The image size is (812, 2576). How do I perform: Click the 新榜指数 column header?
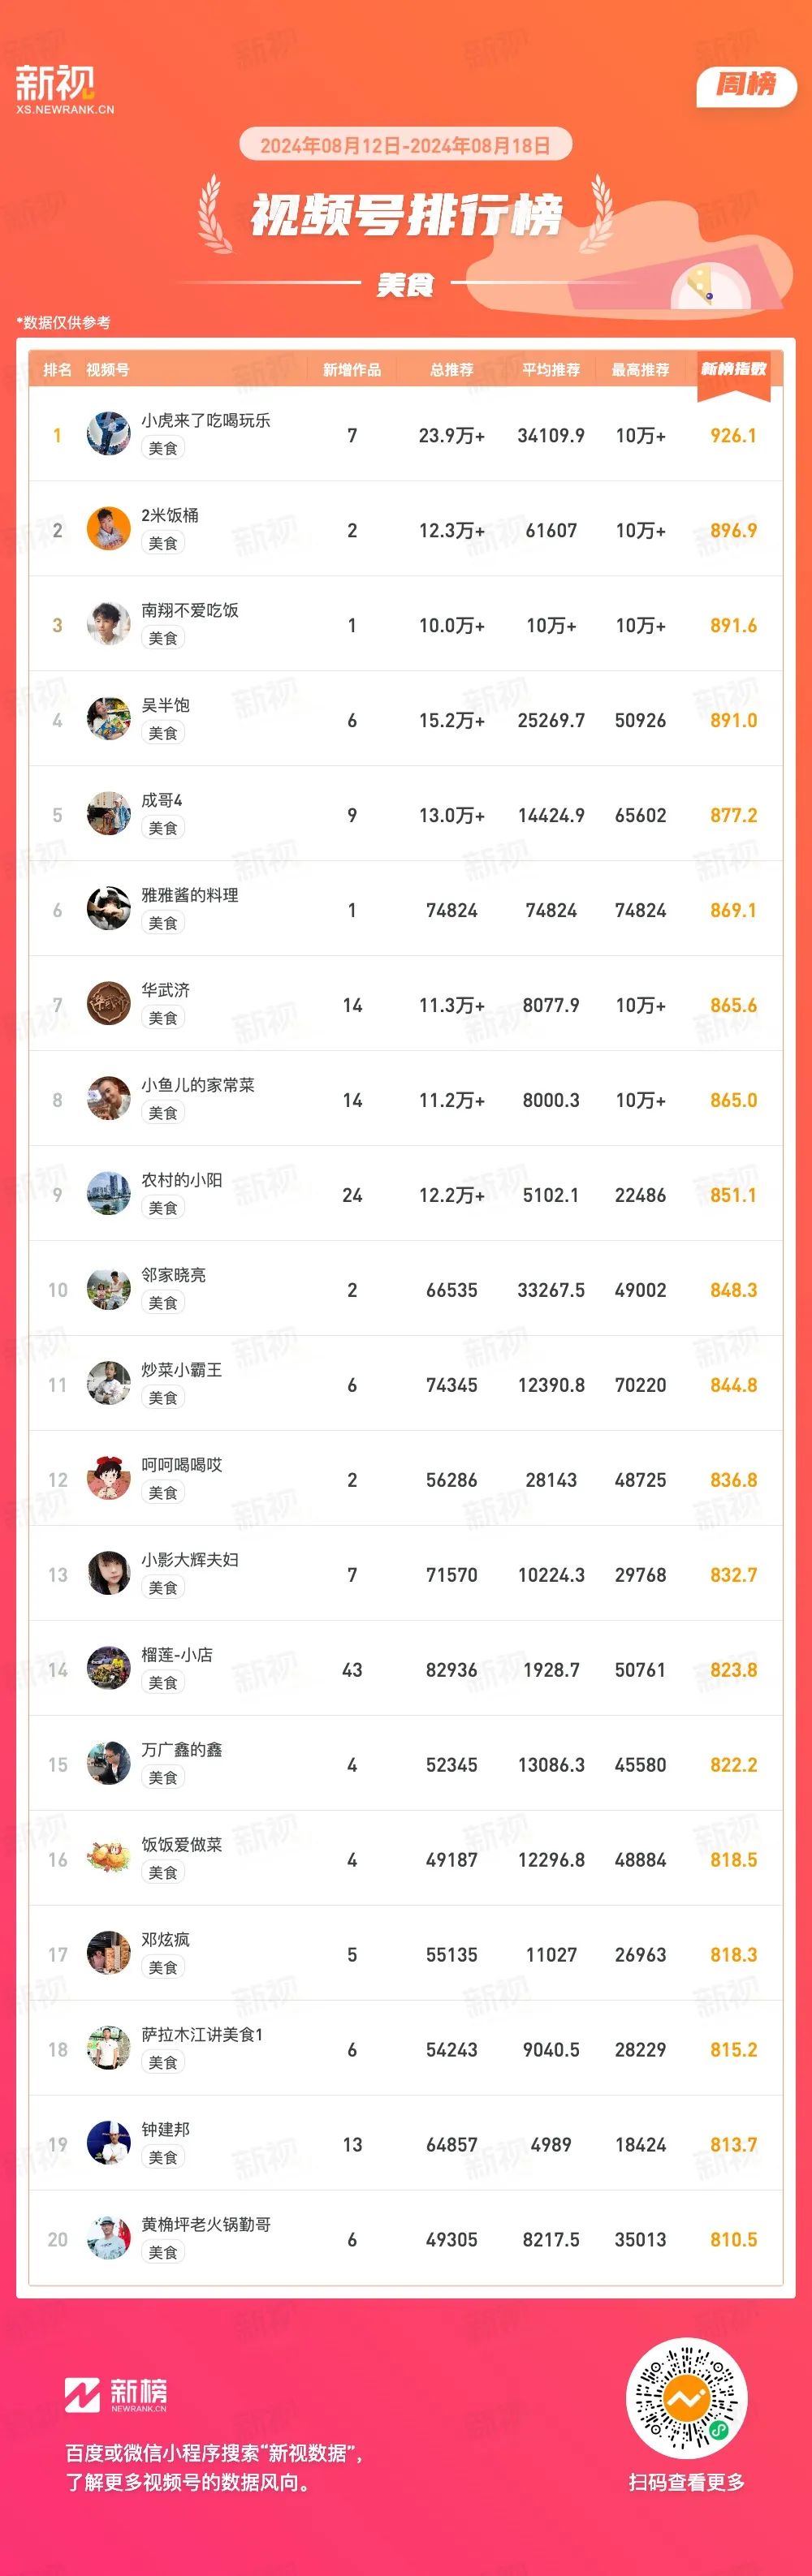coord(733,369)
